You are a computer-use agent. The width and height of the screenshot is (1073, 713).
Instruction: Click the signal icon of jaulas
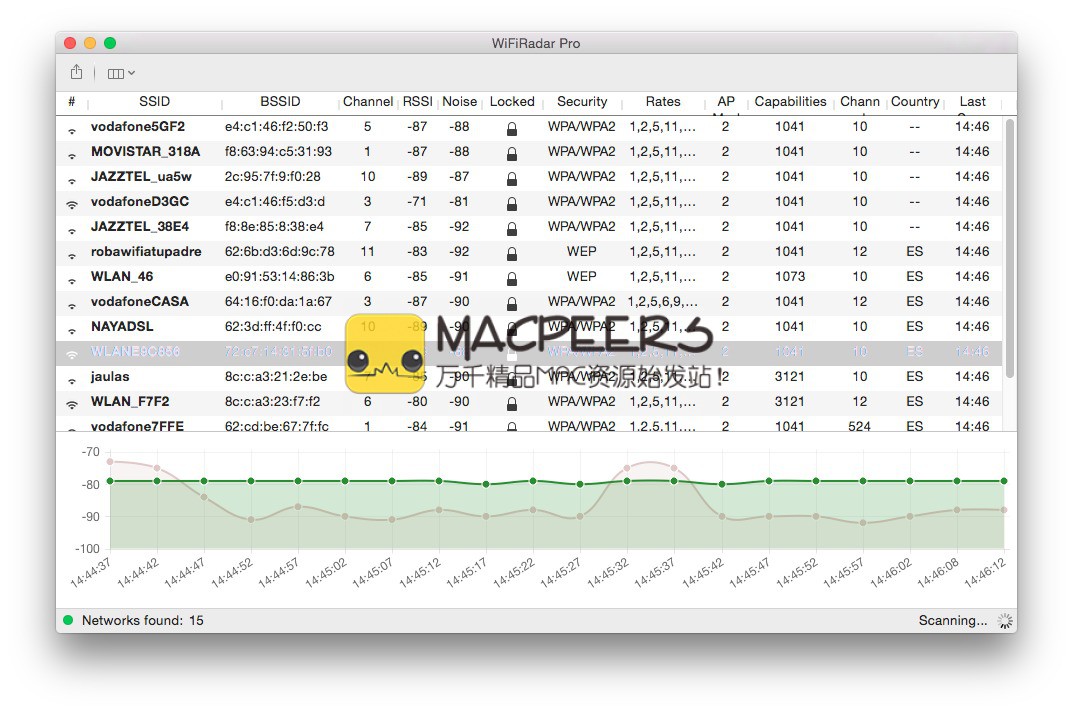click(72, 380)
